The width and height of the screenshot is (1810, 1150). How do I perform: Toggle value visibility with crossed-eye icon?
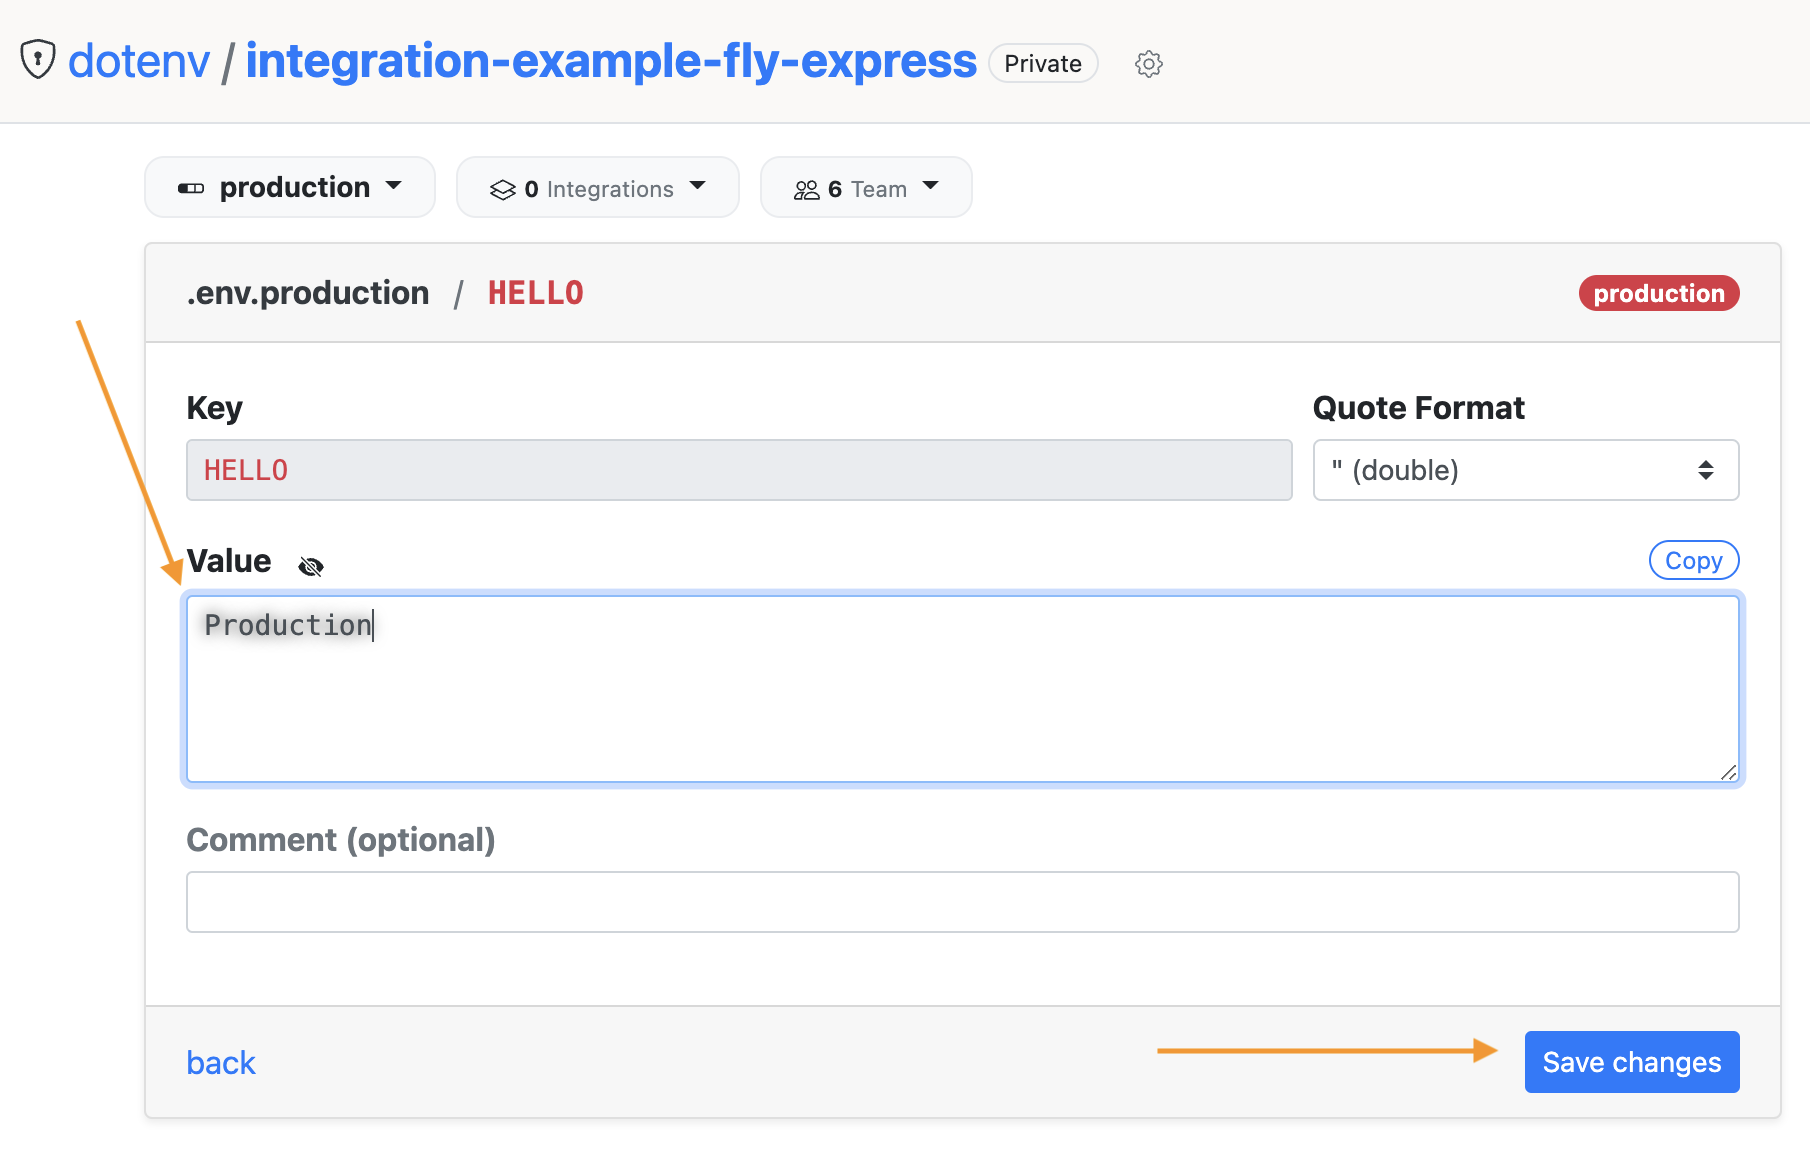tap(311, 566)
